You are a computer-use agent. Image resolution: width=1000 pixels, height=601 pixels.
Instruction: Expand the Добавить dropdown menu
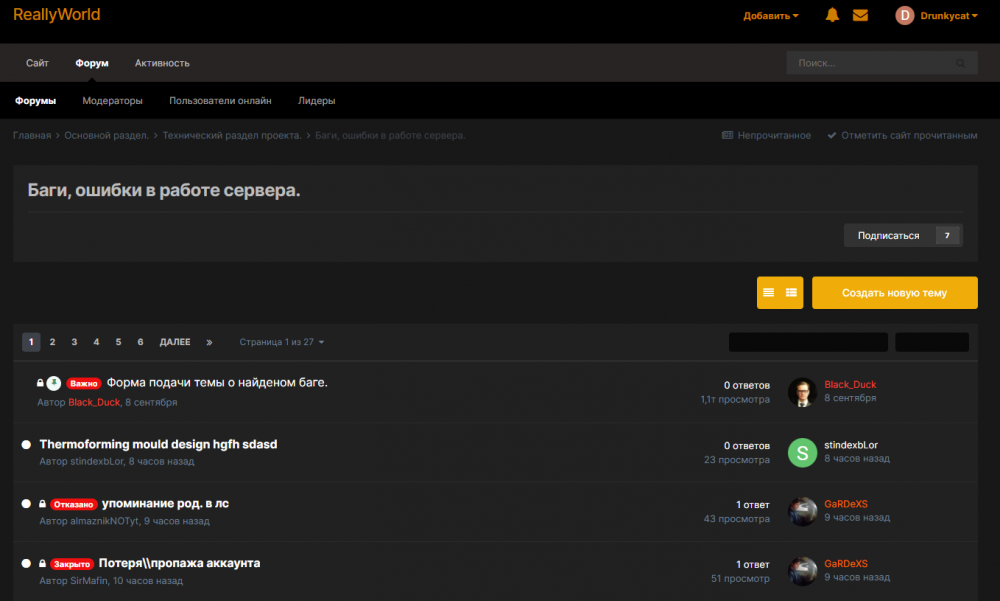point(770,16)
